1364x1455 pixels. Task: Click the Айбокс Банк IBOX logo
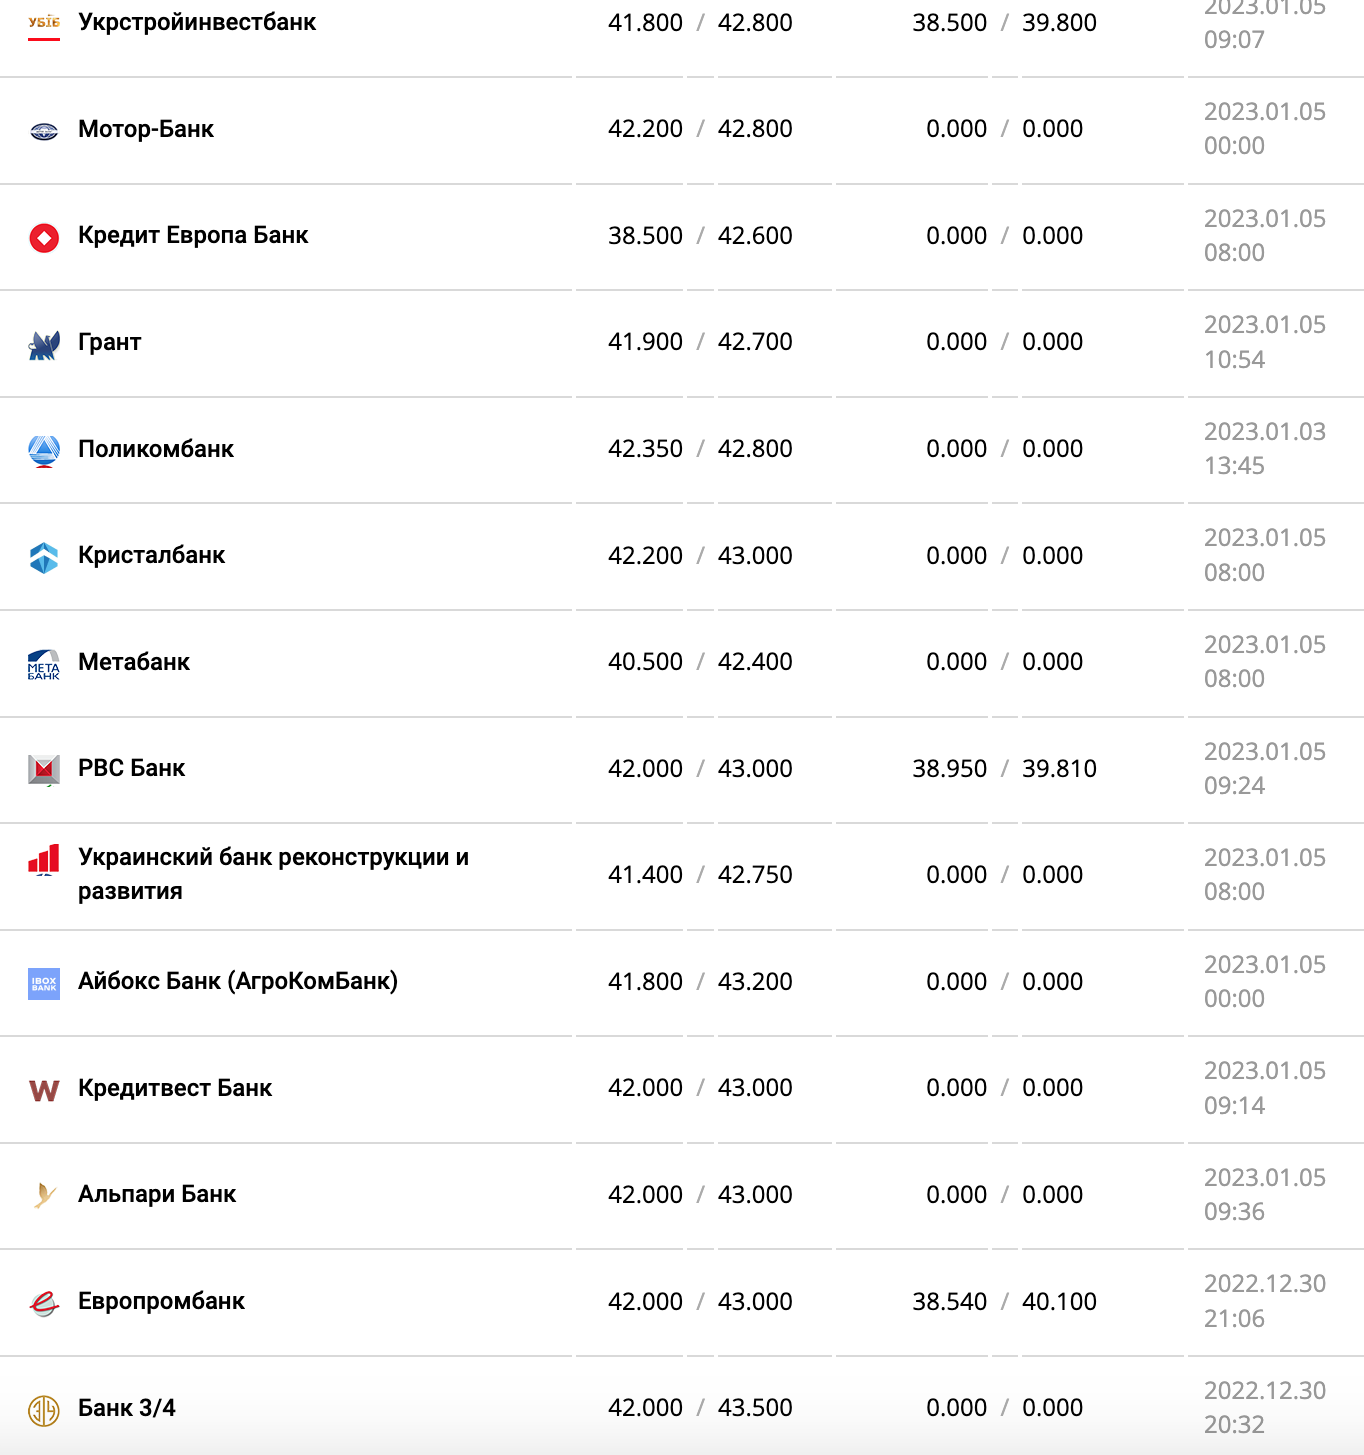[x=44, y=983]
